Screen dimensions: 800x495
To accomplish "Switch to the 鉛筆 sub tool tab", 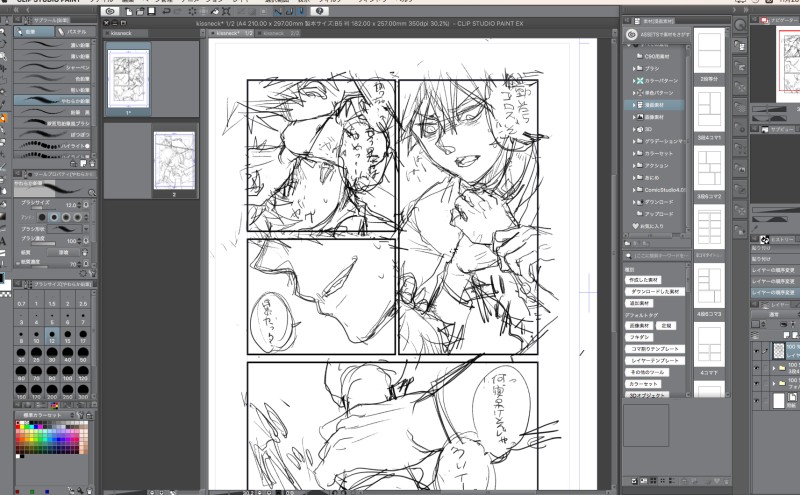I will click(x=34, y=32).
